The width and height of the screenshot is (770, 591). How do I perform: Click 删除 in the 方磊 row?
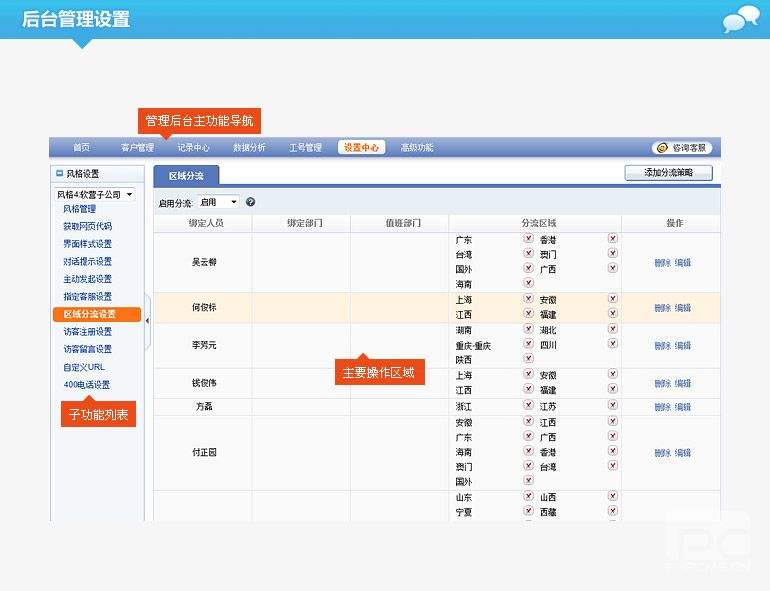tap(662, 407)
